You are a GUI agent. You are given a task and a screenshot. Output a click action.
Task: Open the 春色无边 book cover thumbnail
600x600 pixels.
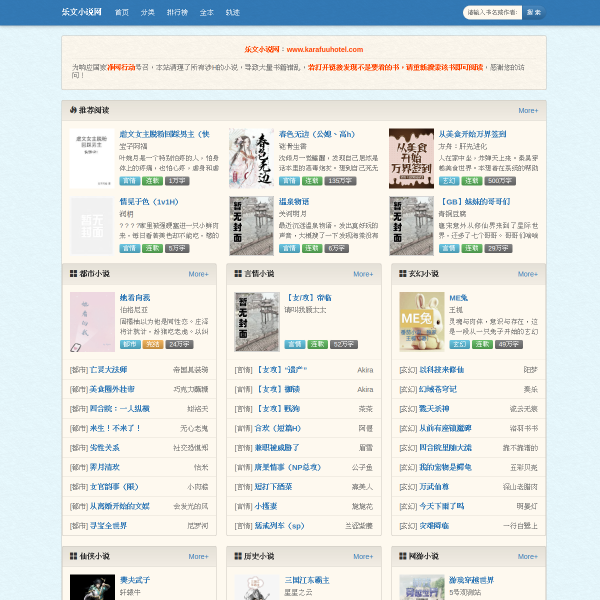pyautogui.click(x=251, y=158)
